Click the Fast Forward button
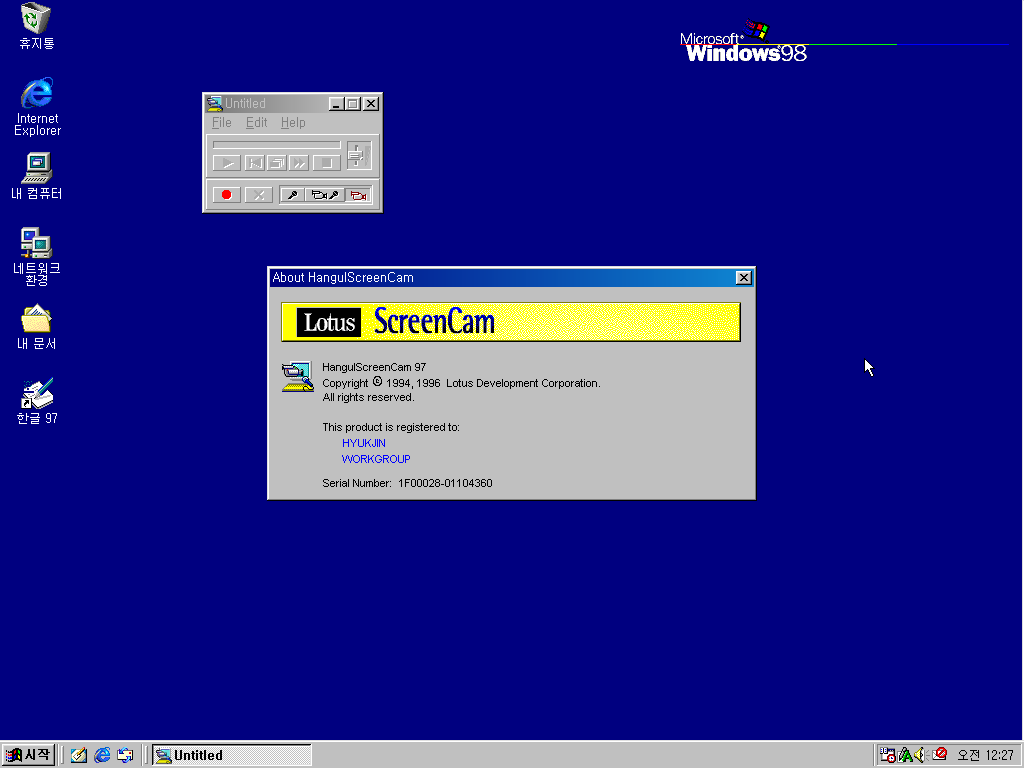Screen dimensions: 1024x768 coord(299,163)
